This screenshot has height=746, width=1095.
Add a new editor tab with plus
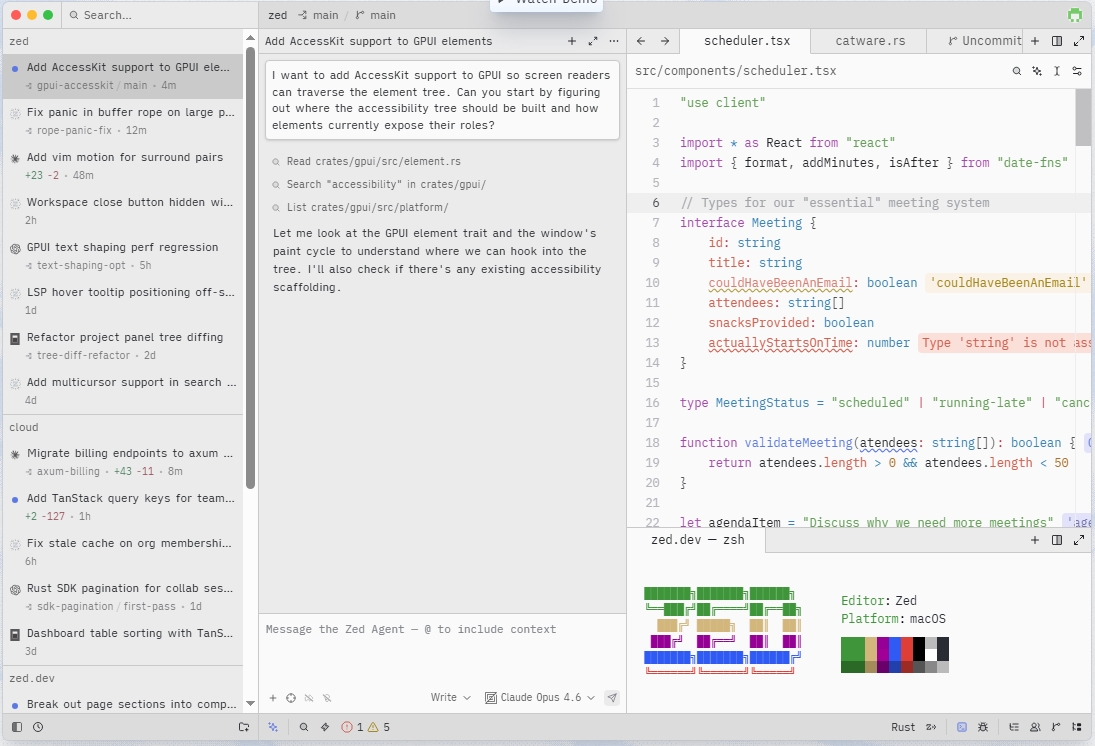point(1035,41)
